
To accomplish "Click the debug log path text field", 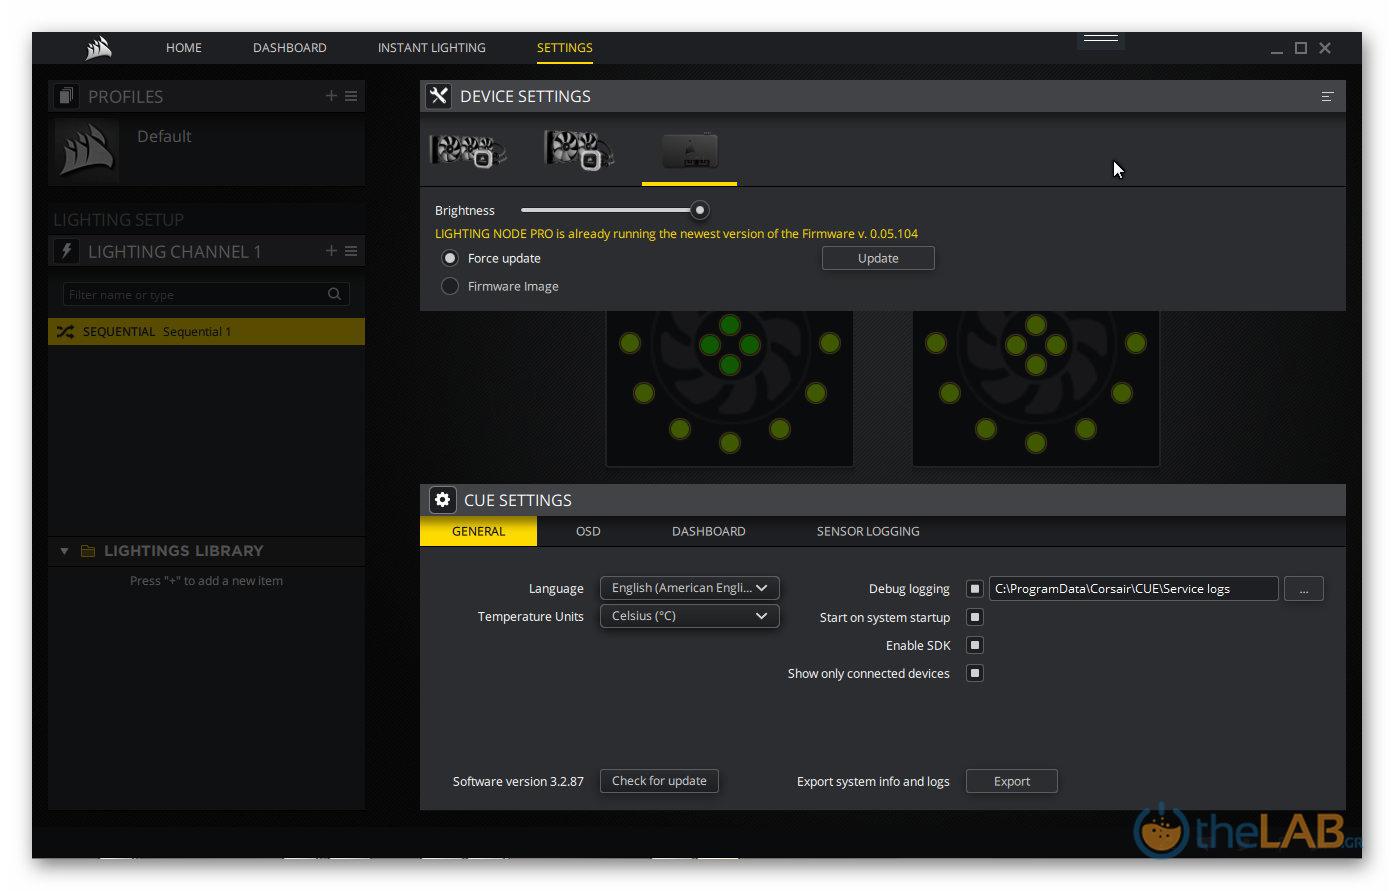I will [x=1133, y=589].
